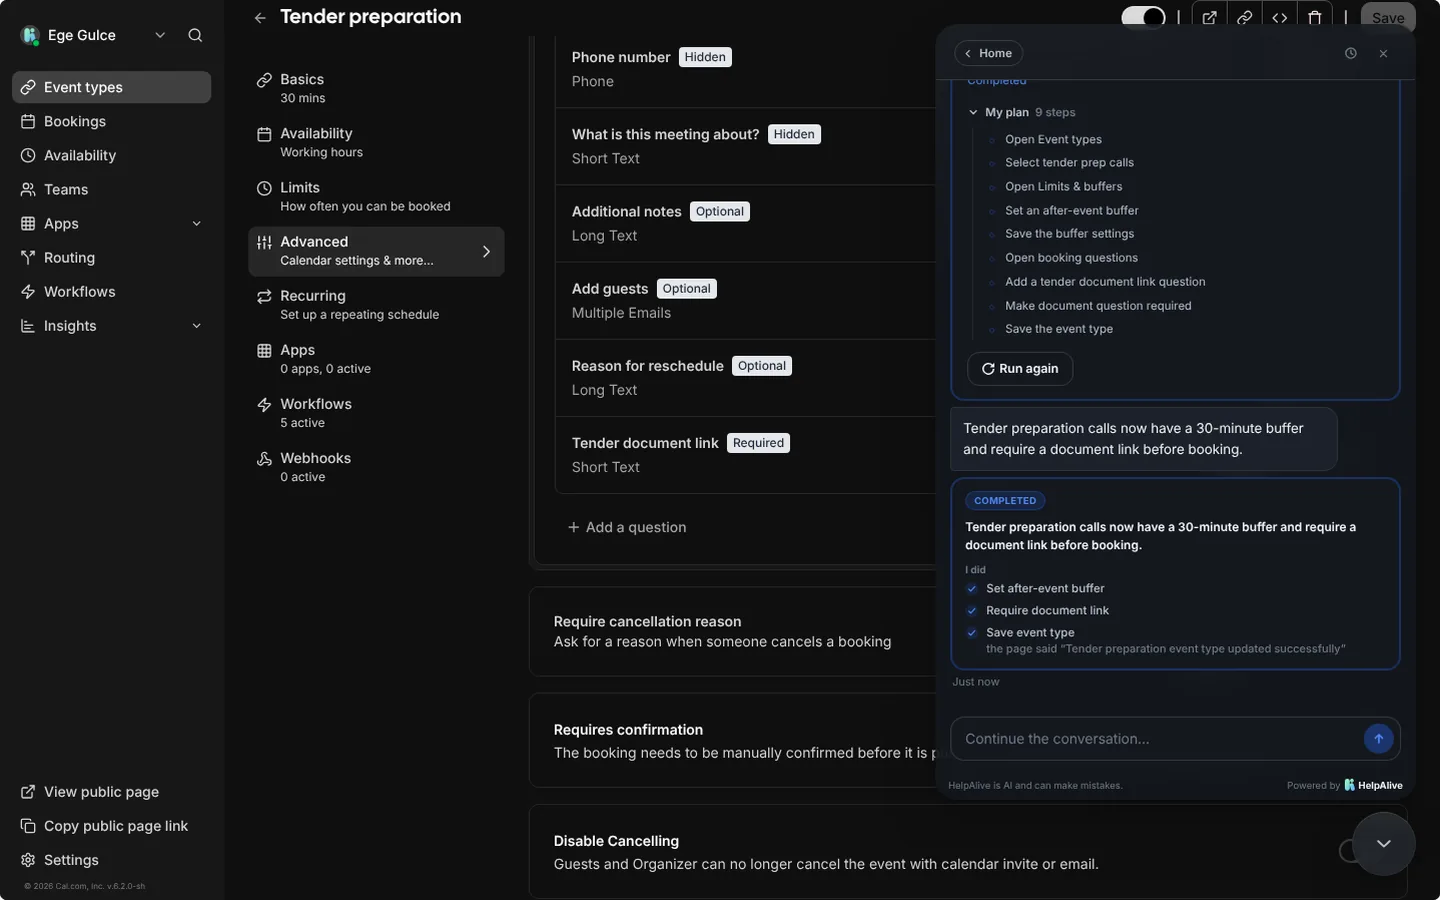This screenshot has height=900, width=1440.
Task: Click the Run again button
Action: pyautogui.click(x=1020, y=369)
